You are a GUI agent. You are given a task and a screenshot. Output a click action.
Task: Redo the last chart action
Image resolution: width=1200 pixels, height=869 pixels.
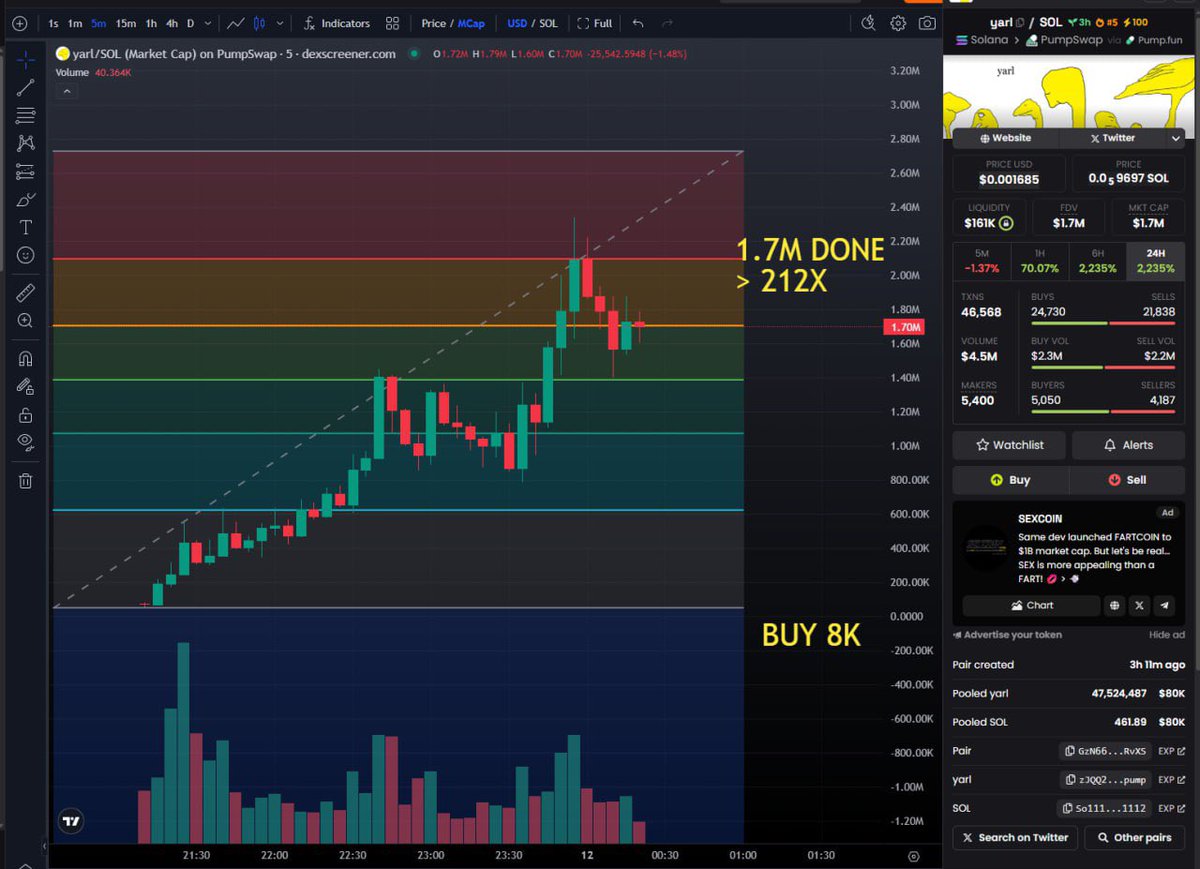(x=669, y=23)
